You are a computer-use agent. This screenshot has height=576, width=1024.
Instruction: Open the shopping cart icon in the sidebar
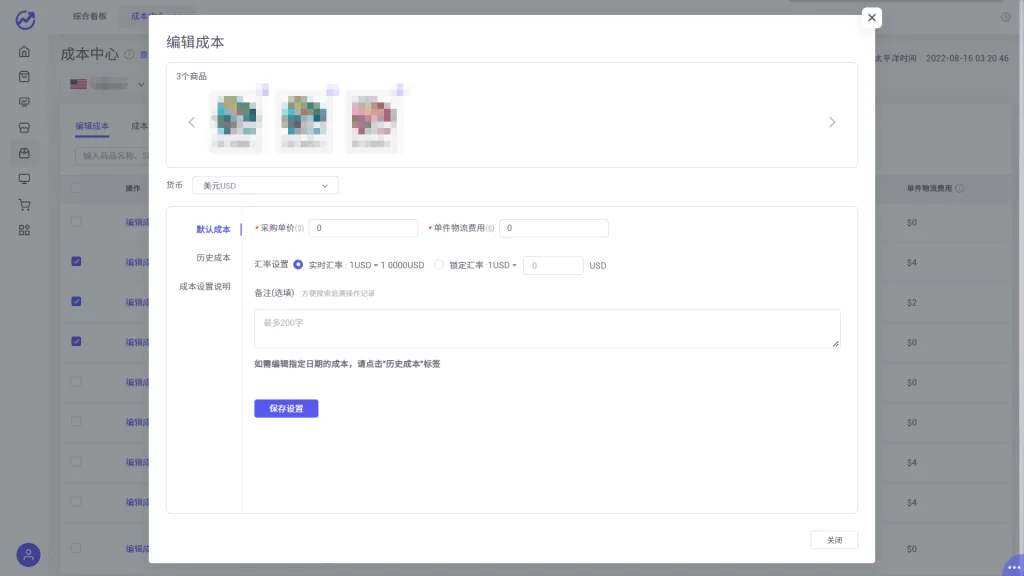[24, 204]
